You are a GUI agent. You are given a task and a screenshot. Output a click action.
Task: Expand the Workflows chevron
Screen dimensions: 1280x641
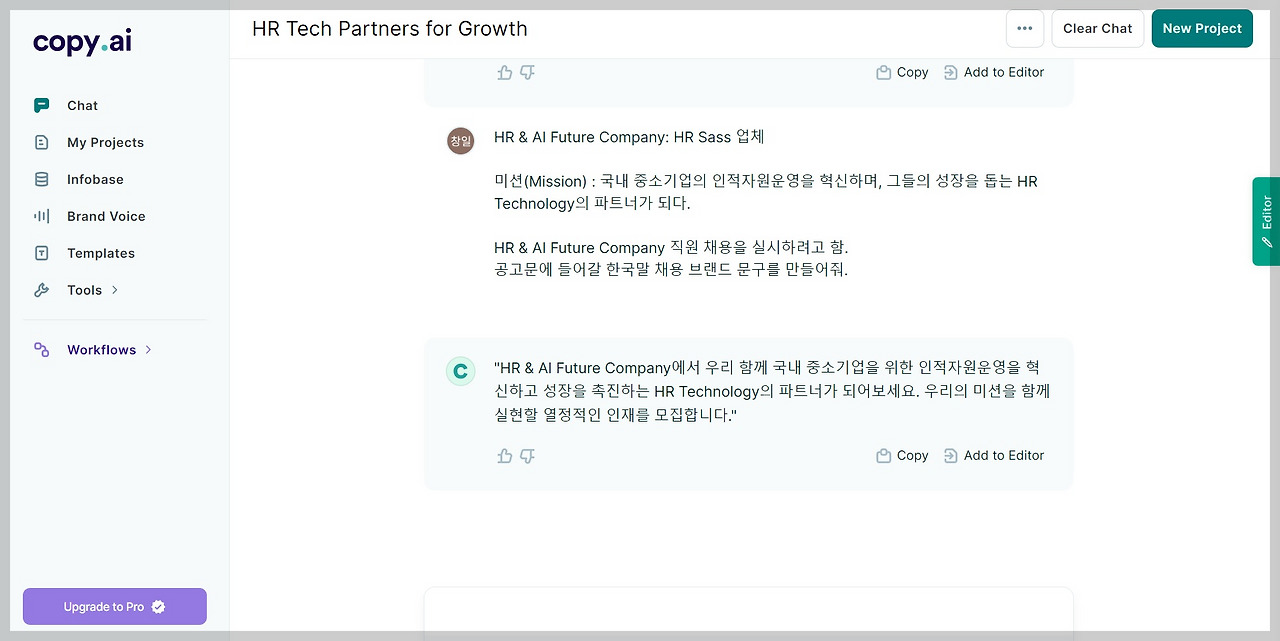149,349
